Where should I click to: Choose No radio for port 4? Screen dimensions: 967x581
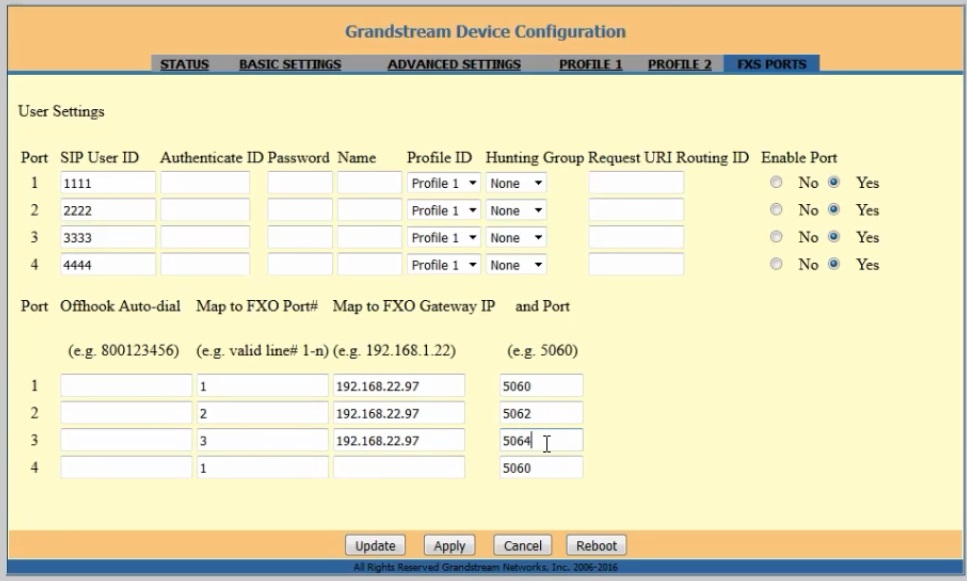click(x=776, y=265)
